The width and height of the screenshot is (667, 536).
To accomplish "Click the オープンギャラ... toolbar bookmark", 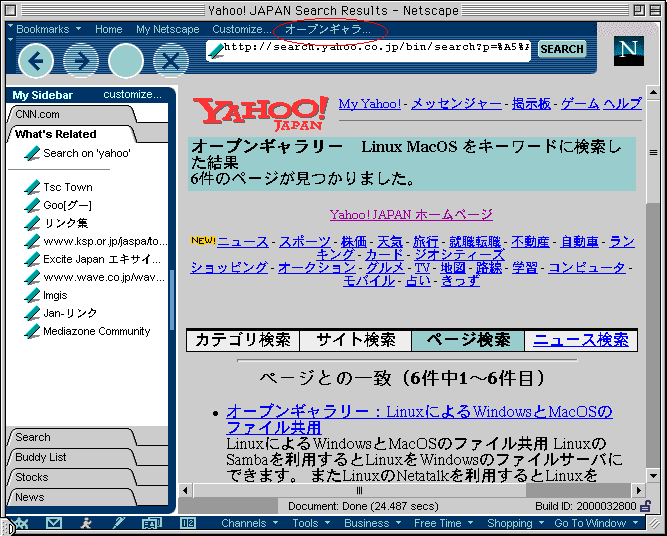I will 328,29.
